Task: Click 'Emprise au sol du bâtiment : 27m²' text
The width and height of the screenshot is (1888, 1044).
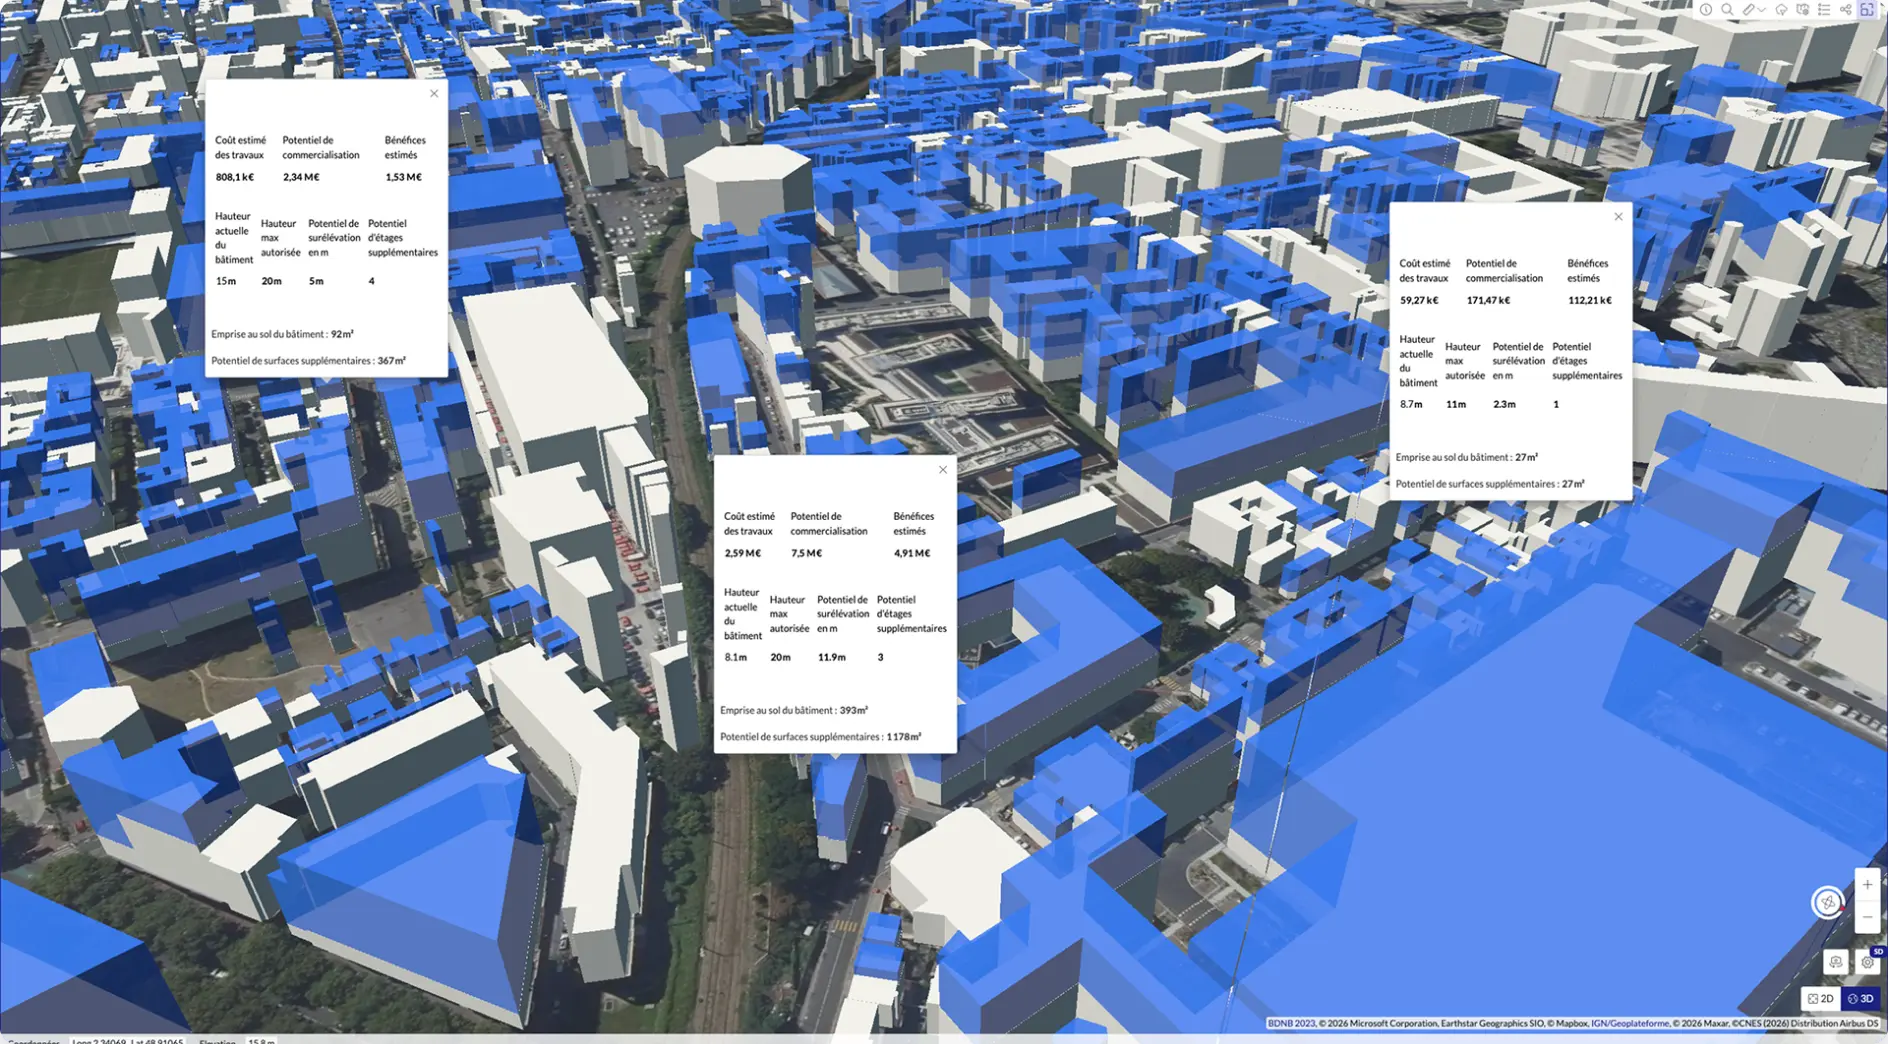Action: 1466,457
